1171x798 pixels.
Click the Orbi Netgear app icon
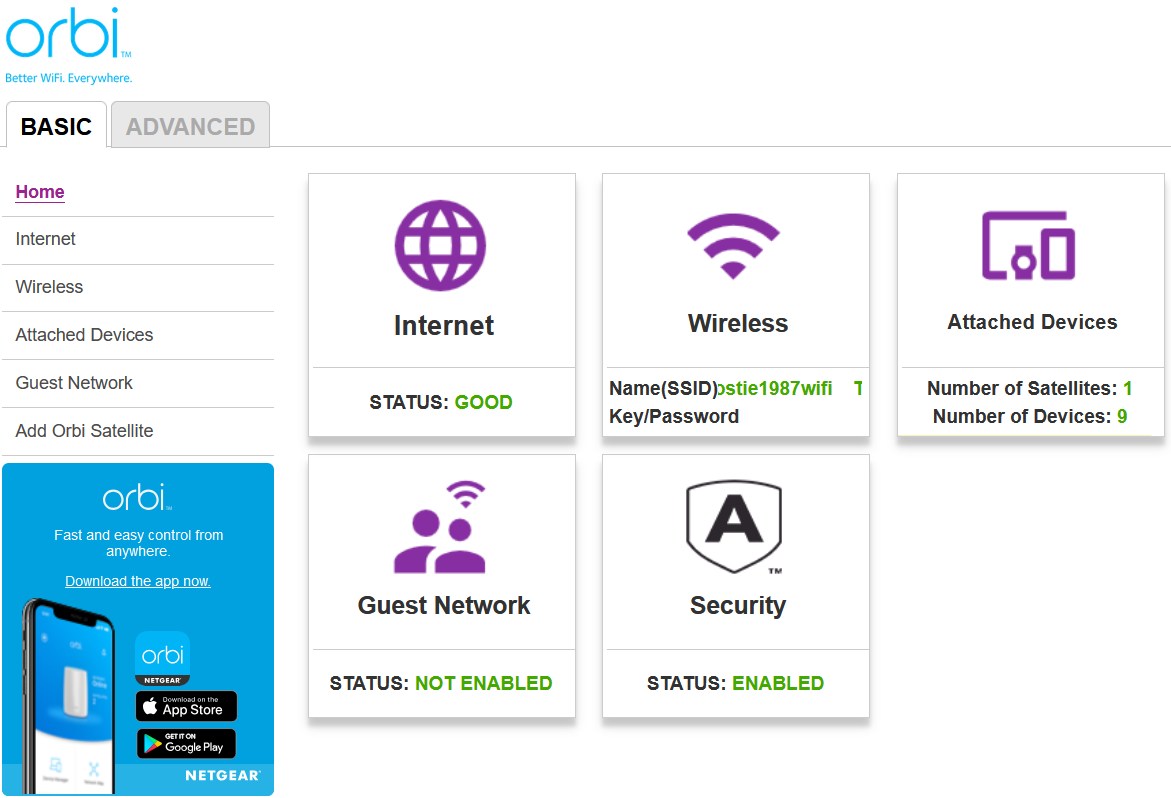(x=163, y=658)
